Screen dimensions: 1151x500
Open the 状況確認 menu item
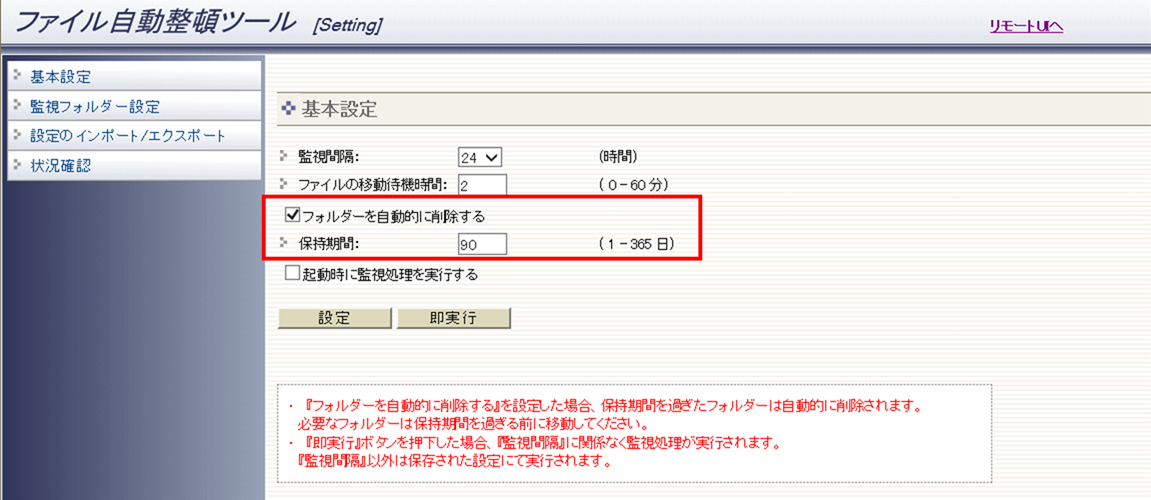coord(134,166)
